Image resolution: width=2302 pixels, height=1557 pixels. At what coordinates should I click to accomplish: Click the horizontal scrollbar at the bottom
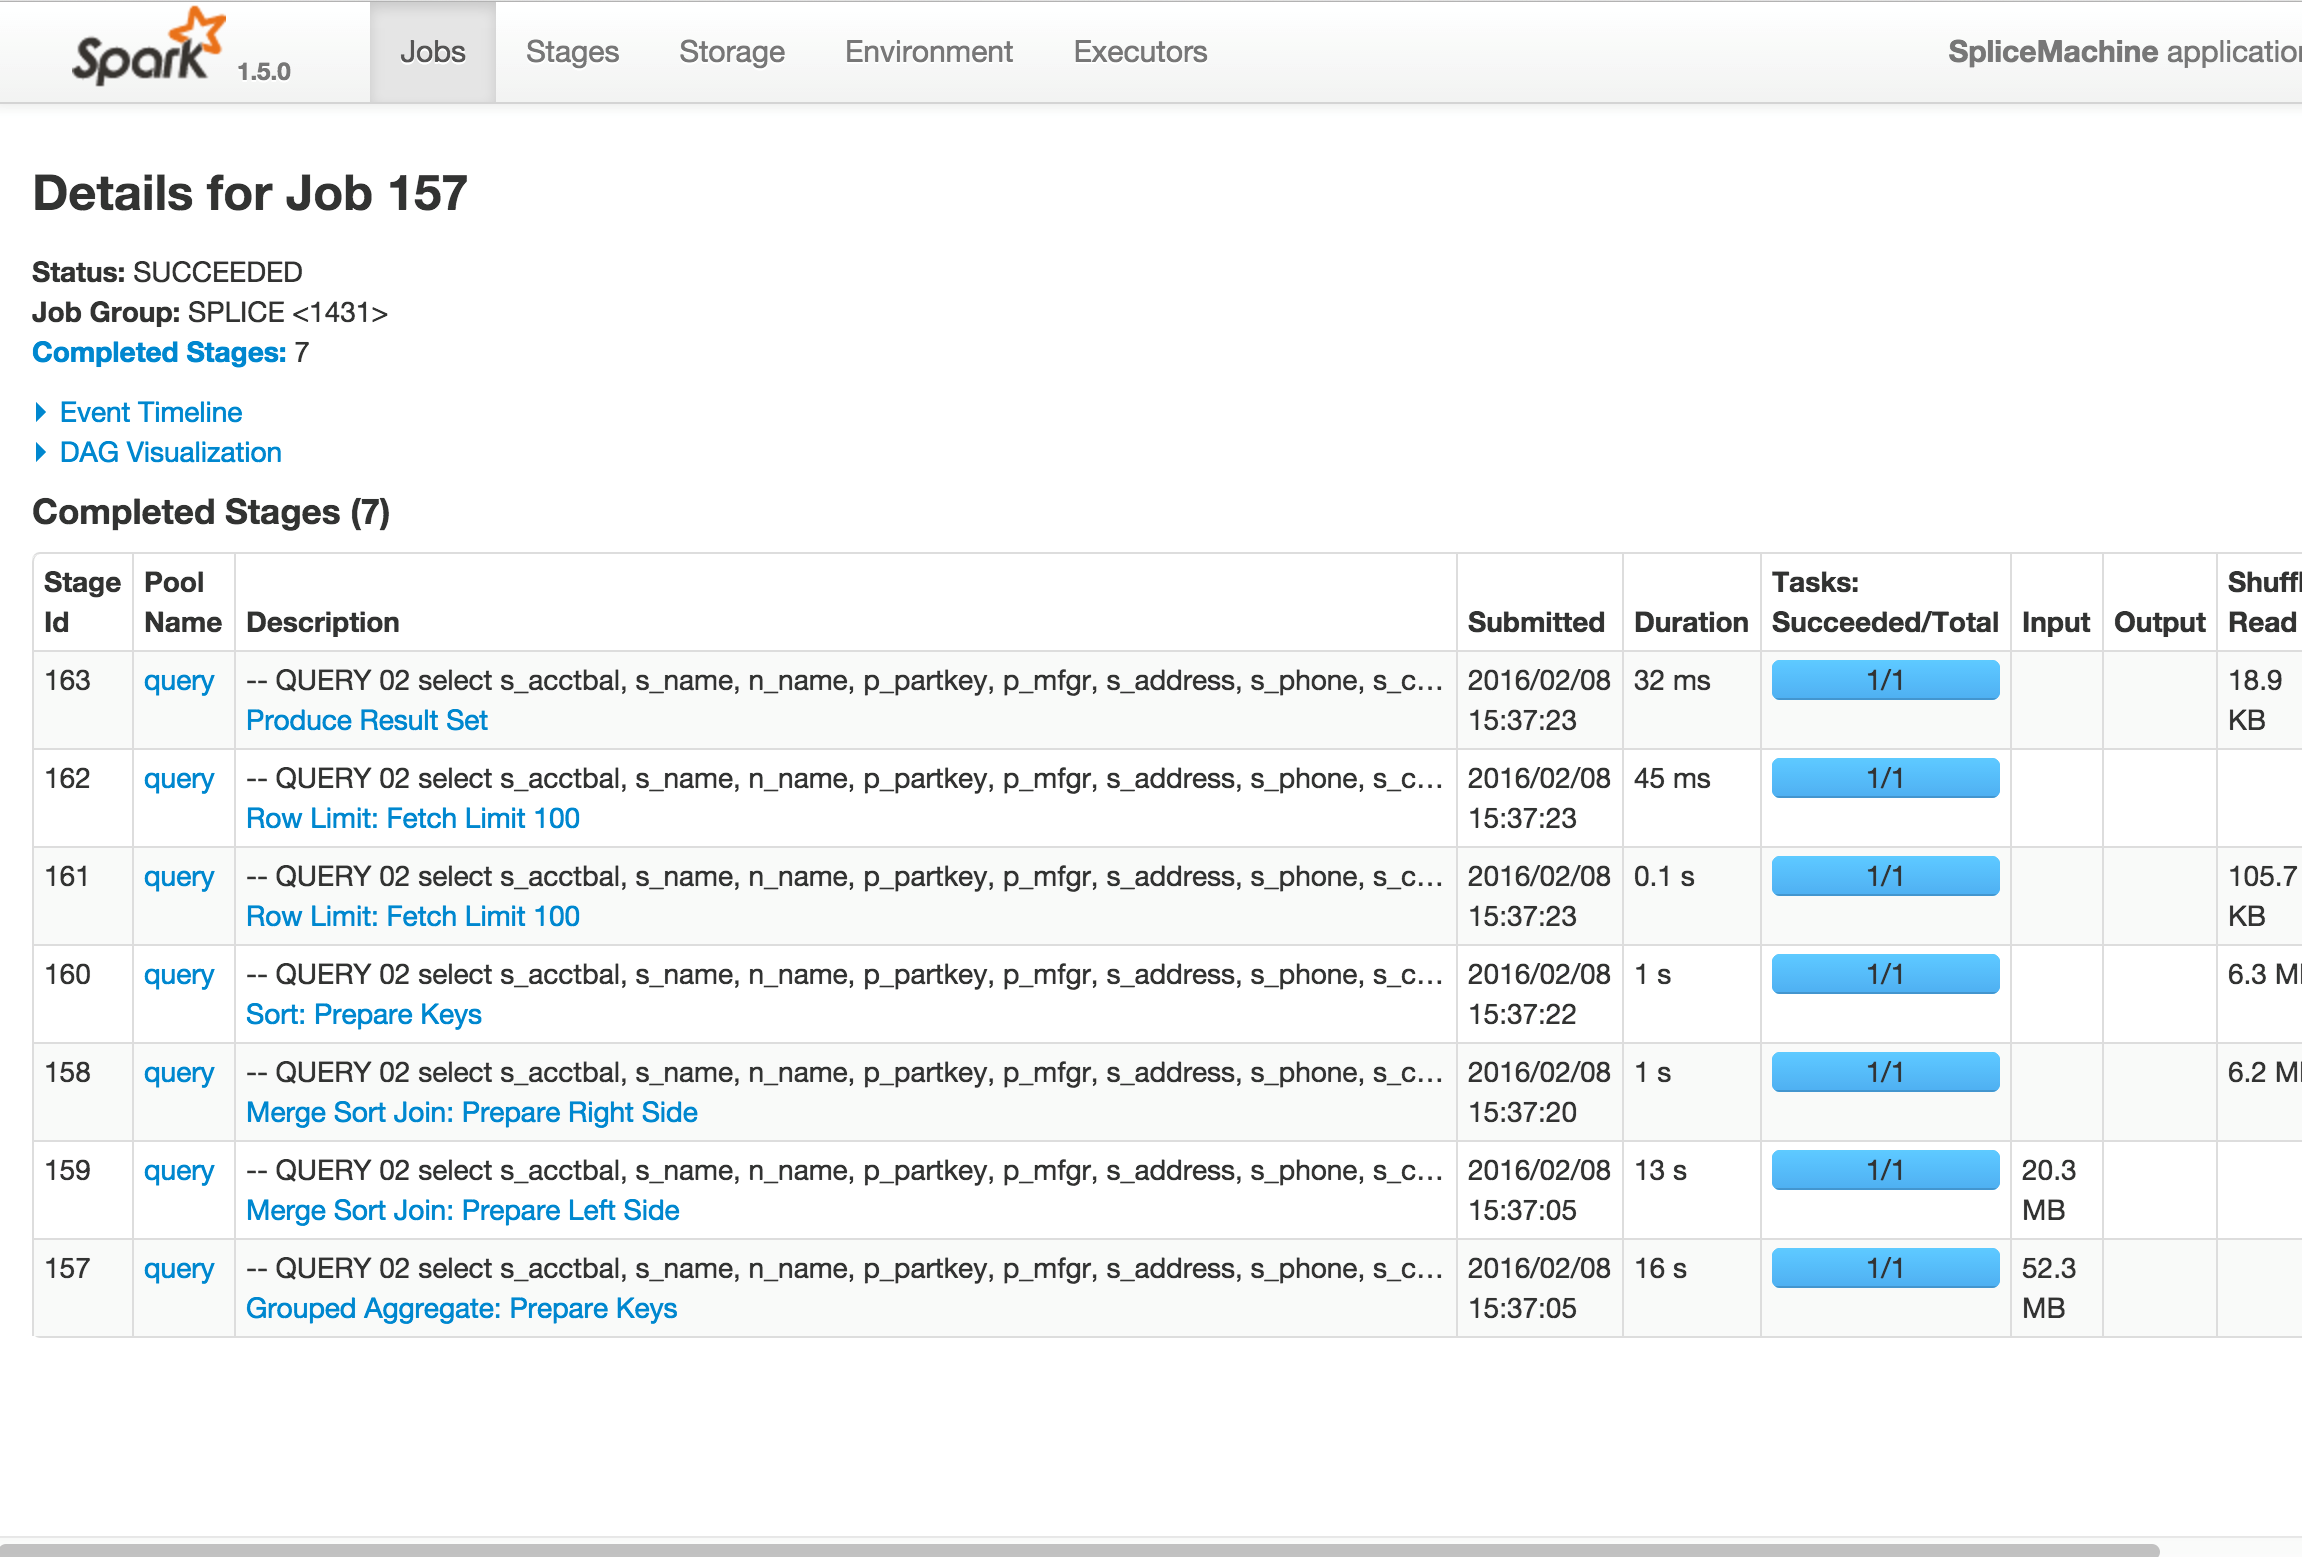pyautogui.click(x=1080, y=1549)
